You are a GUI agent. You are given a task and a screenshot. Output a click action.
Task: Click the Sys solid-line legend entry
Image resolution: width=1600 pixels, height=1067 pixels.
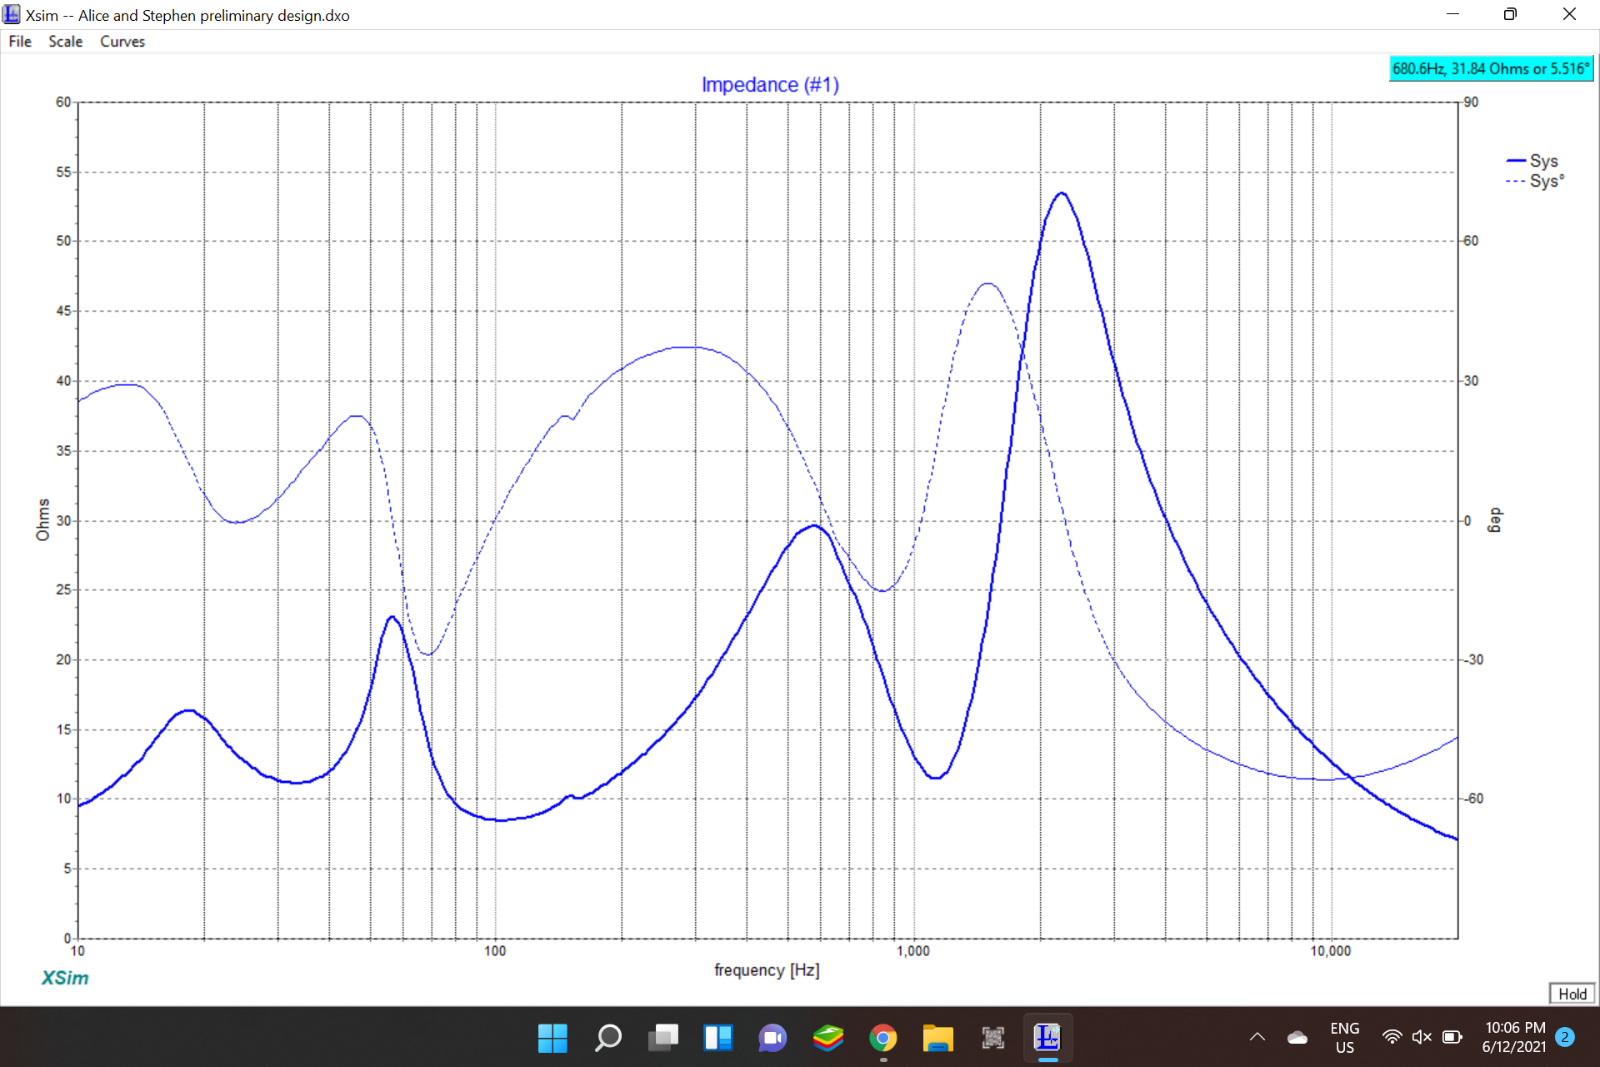1533,161
